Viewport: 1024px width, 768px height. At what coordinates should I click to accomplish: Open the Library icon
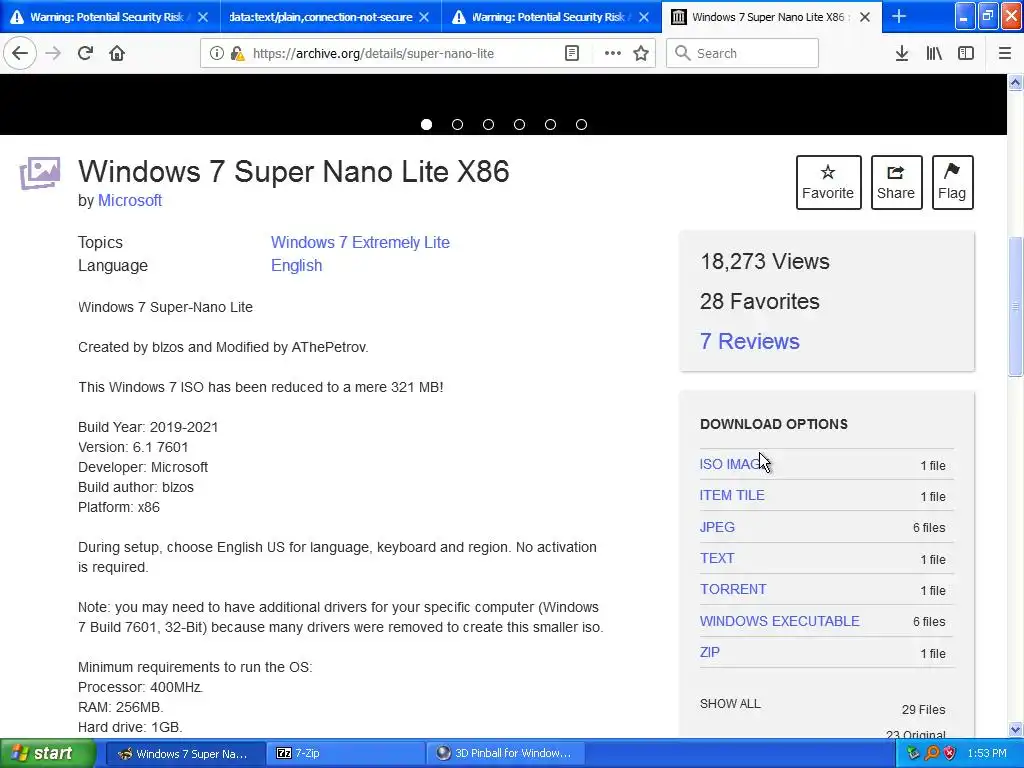point(934,54)
